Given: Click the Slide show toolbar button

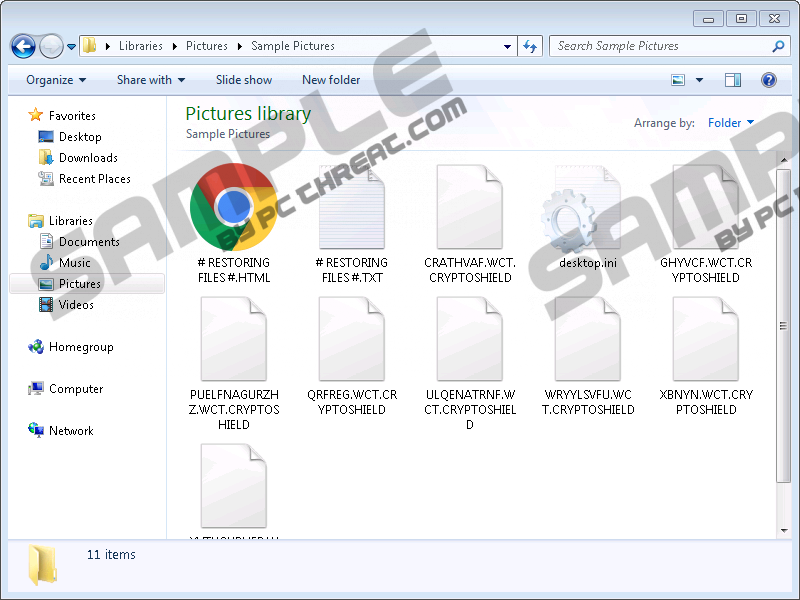Looking at the screenshot, I should coord(244,80).
